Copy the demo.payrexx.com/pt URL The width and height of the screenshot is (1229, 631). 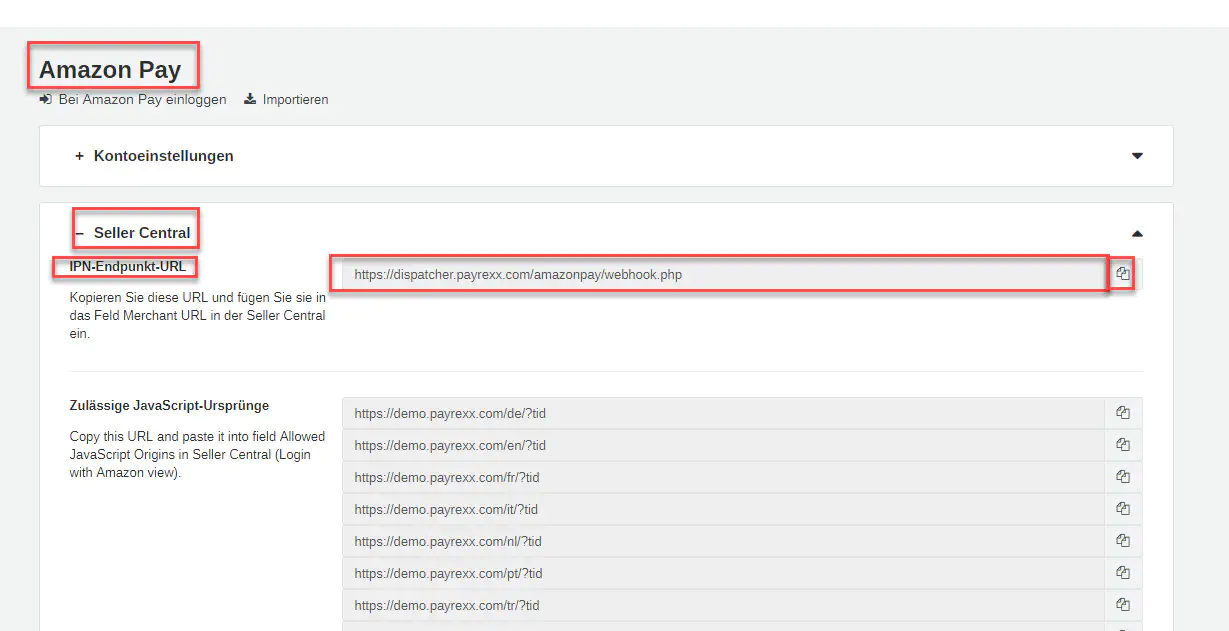(1123, 573)
